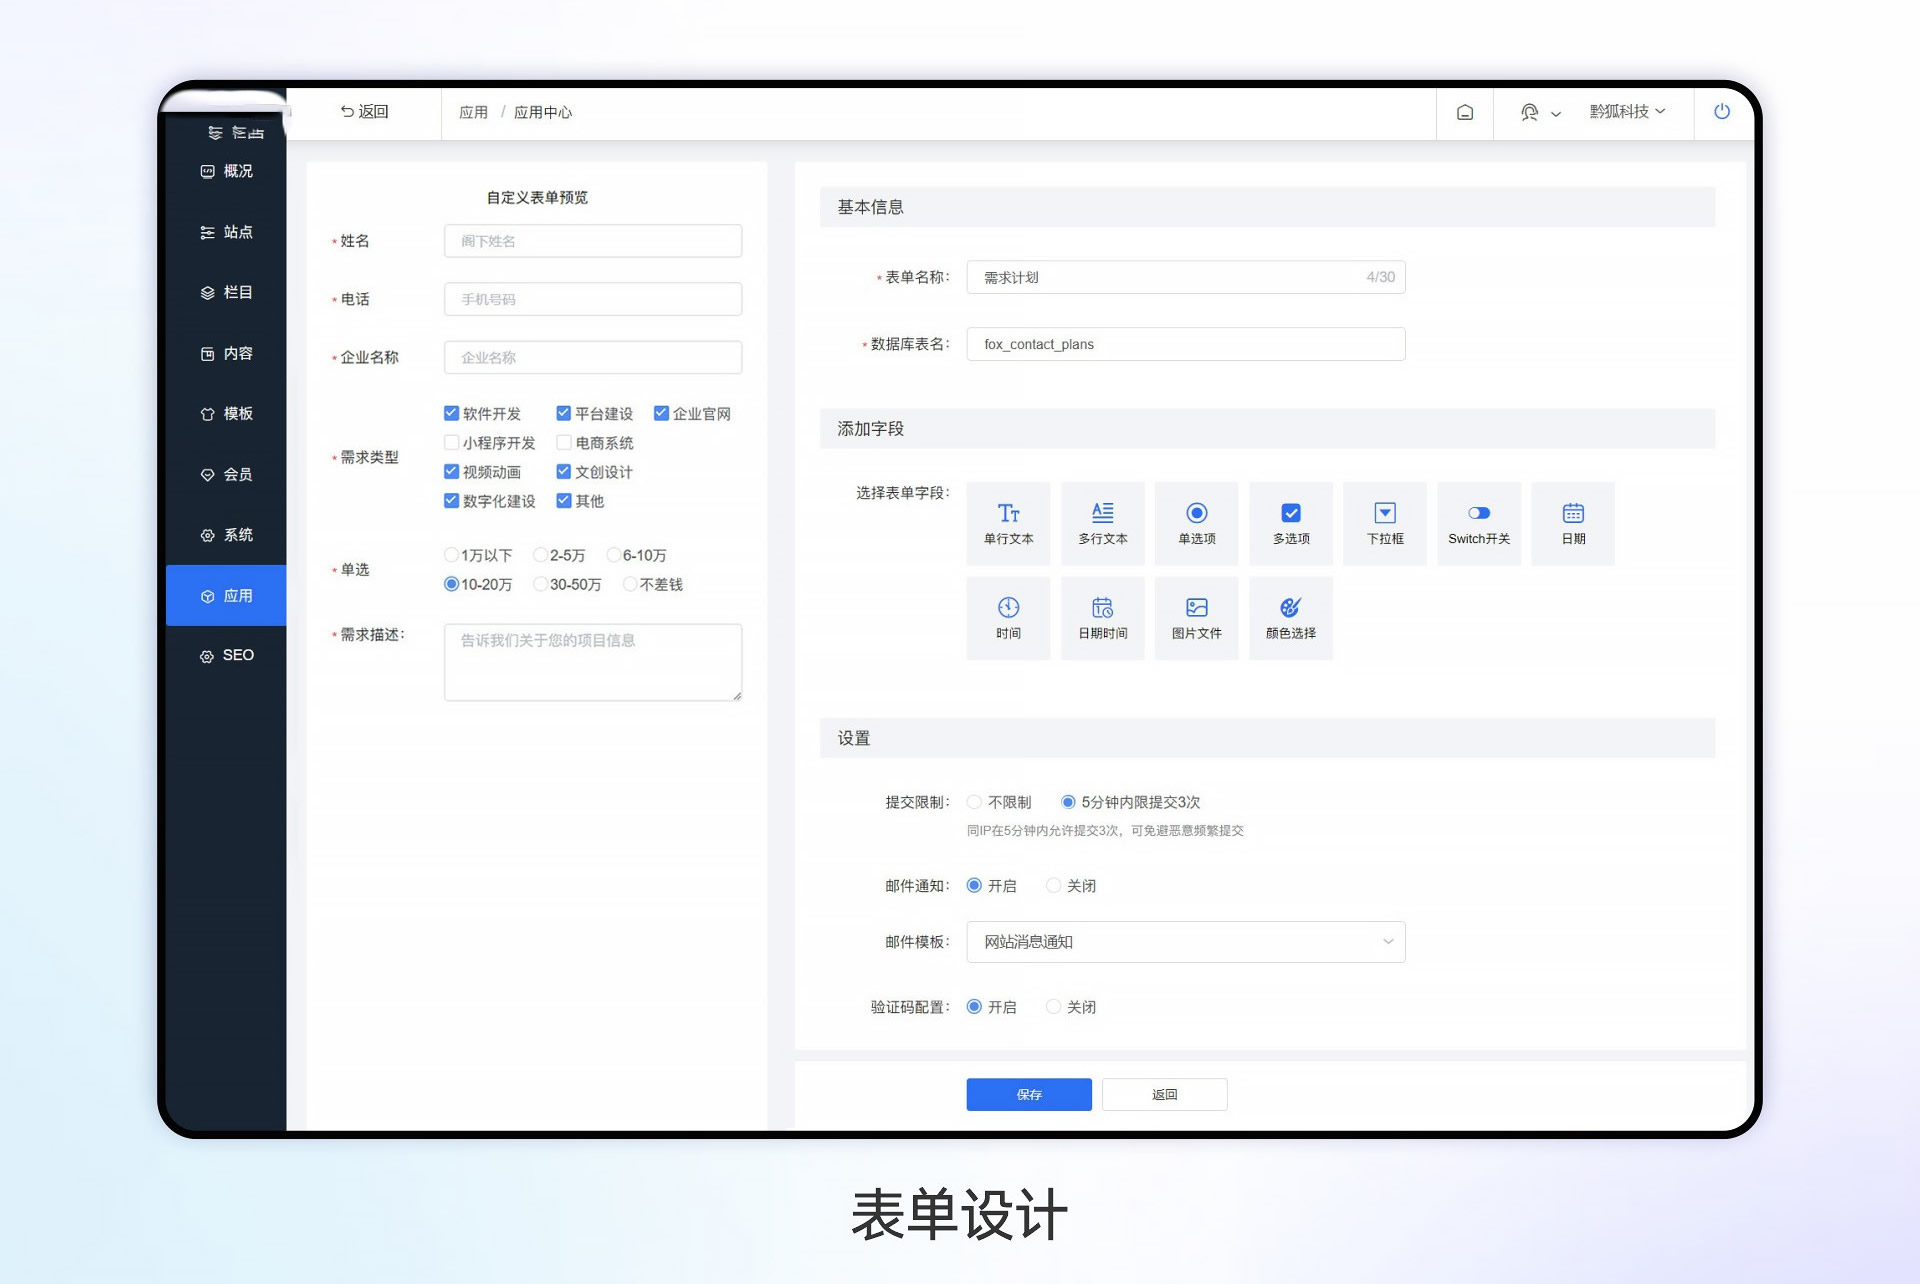Add a 颜色选择 color picker field

[1290, 617]
